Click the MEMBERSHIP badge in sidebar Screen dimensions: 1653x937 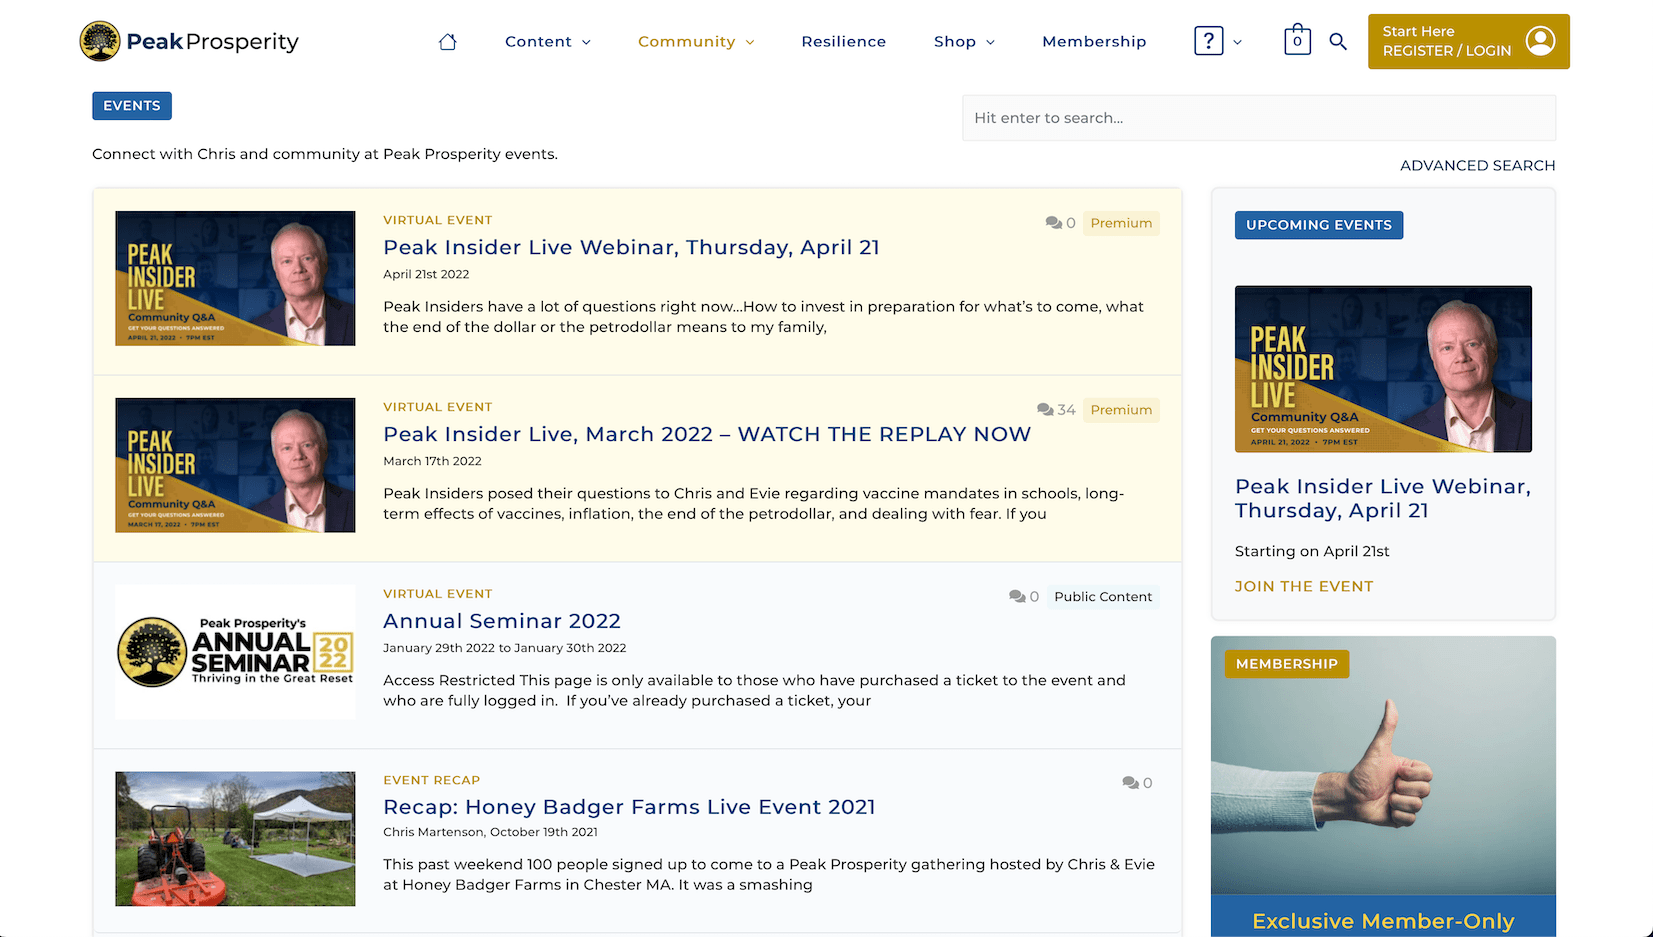[1286, 664]
